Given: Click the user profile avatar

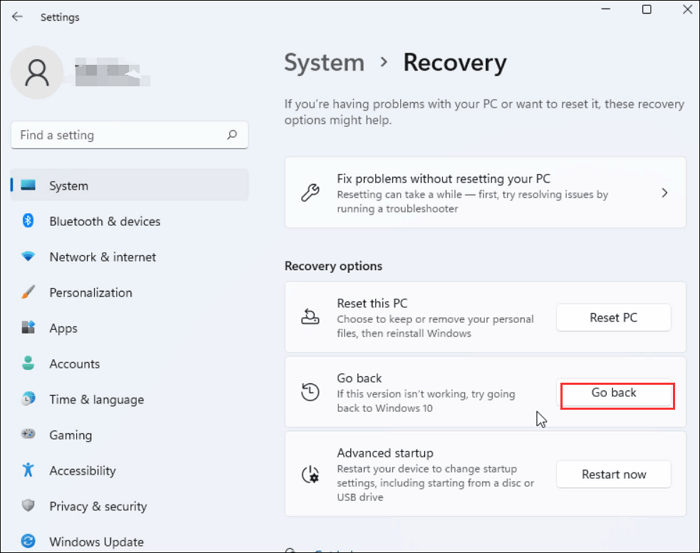Looking at the screenshot, I should click(x=38, y=75).
